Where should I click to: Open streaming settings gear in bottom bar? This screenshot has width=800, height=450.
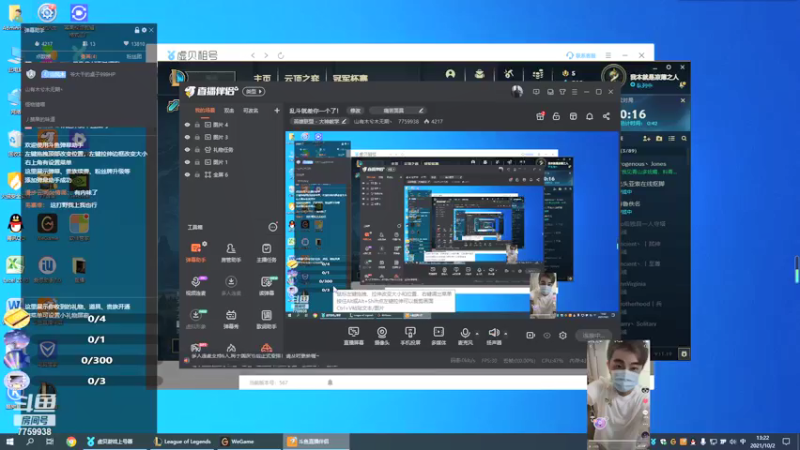point(563,335)
